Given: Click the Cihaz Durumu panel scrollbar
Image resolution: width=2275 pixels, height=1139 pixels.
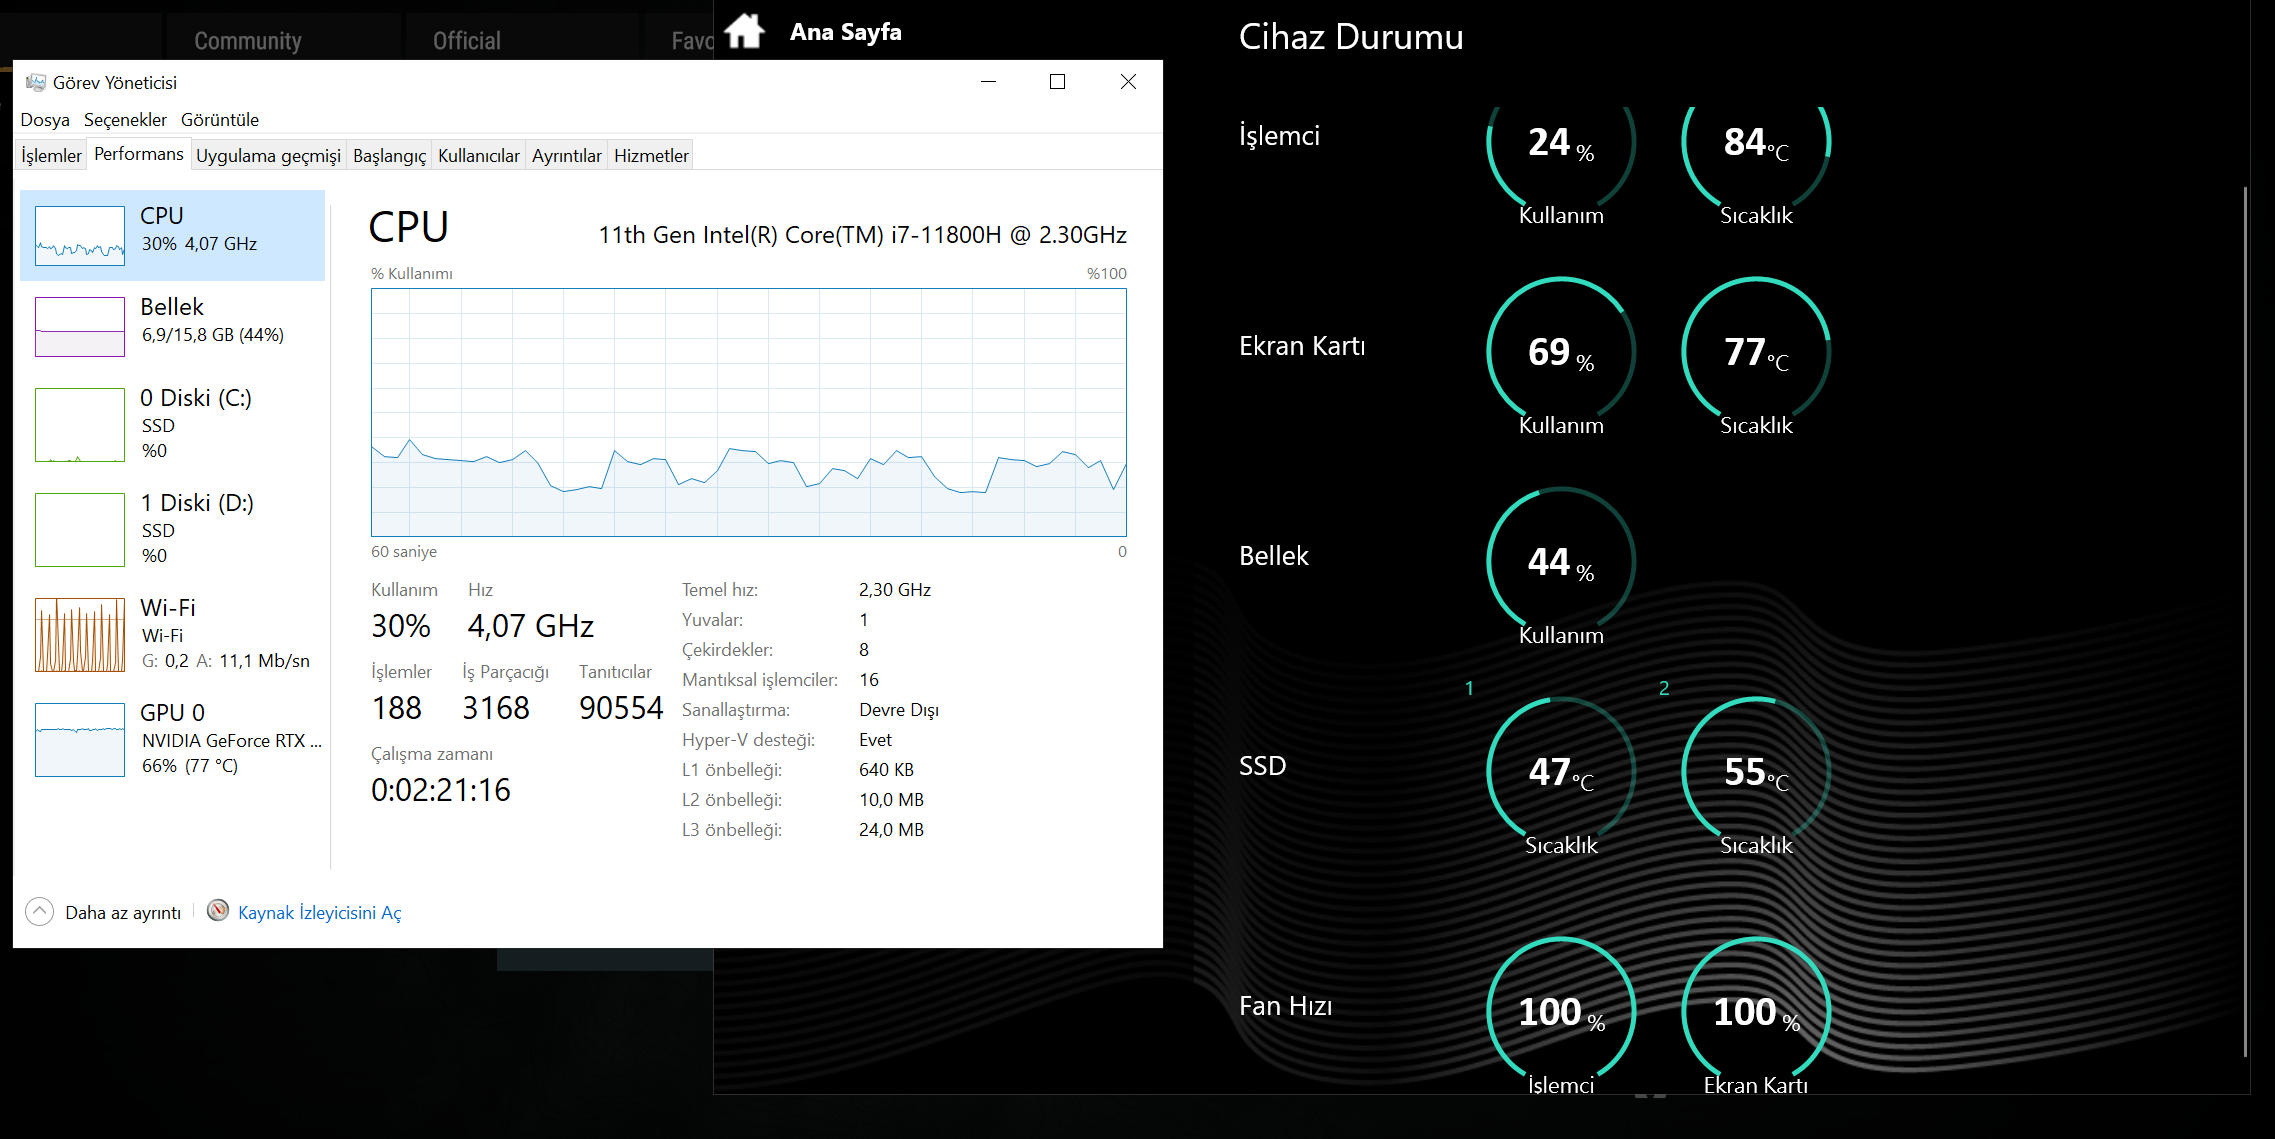Looking at the screenshot, I should pos(2245,620).
